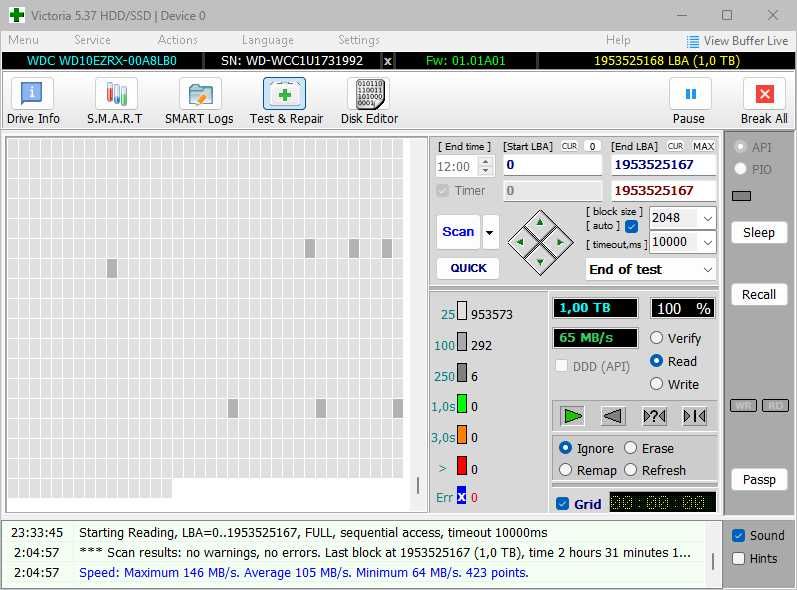Click the dark gray 250 ms block swatch
The width and height of the screenshot is (797, 590).
(462, 372)
